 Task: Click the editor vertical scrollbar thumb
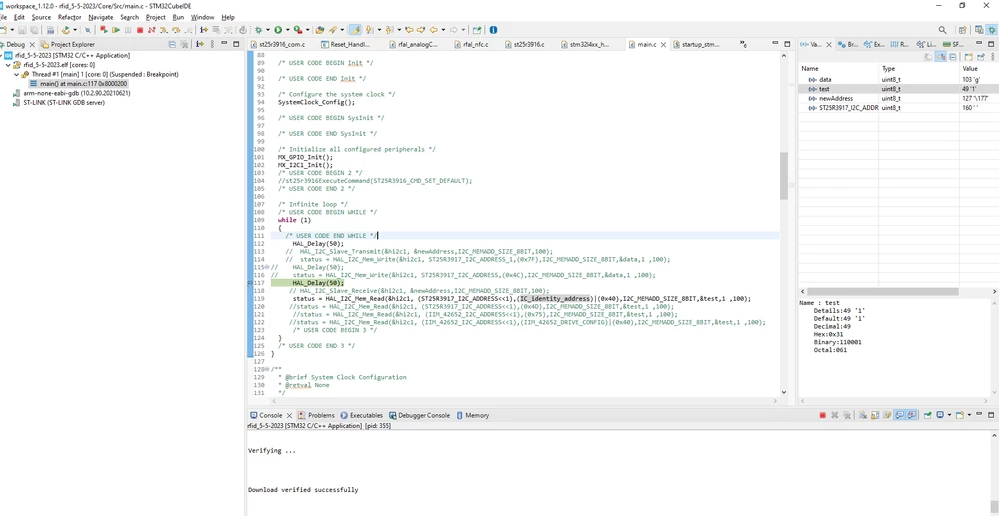[784, 175]
